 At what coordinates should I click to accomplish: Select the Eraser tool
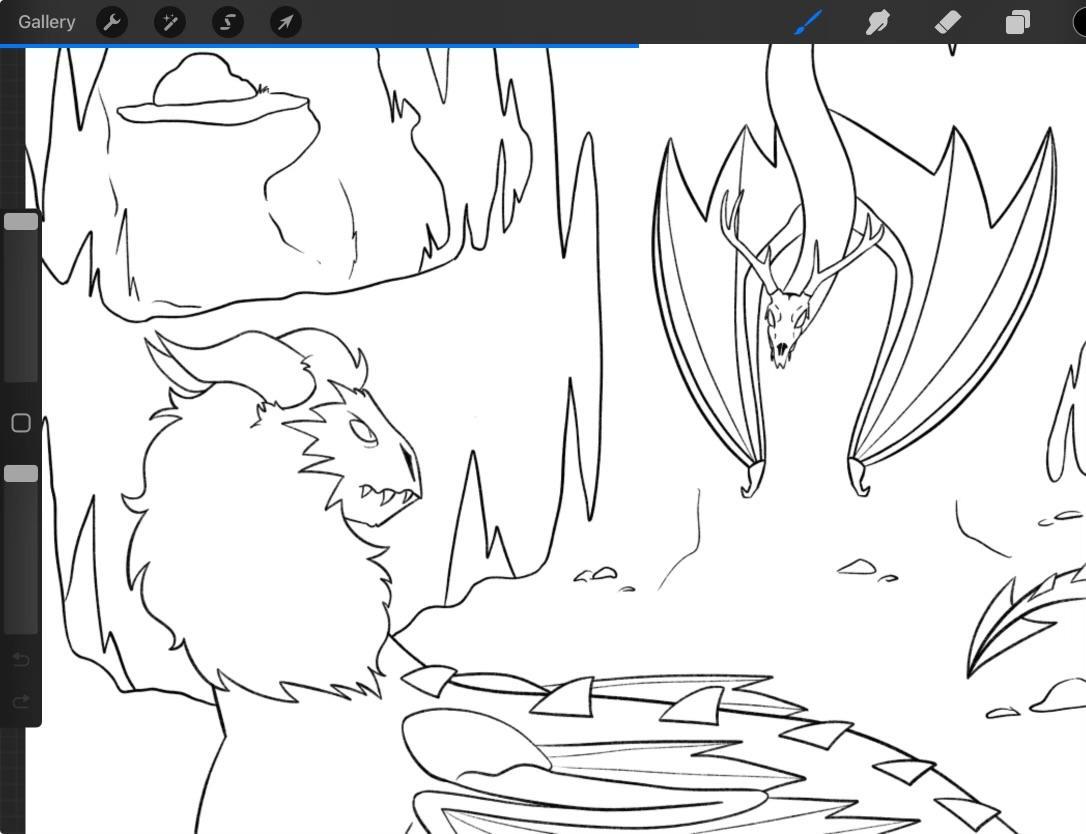(947, 22)
